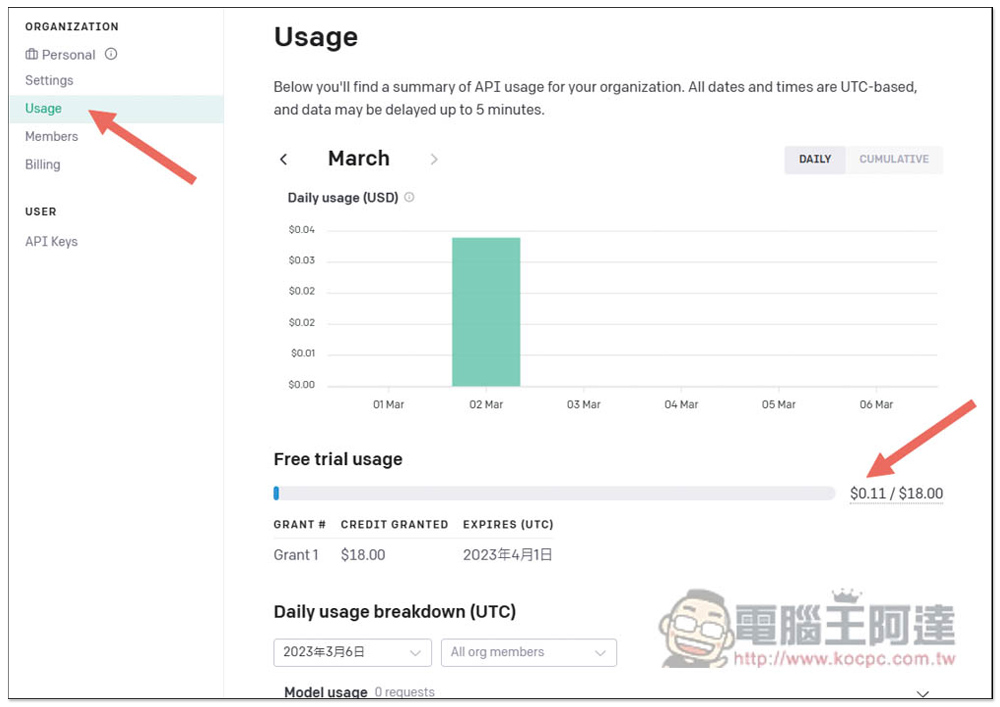Viewport: 1000px width, 707px height.
Task: Click the Free trial usage heading
Action: click(338, 460)
